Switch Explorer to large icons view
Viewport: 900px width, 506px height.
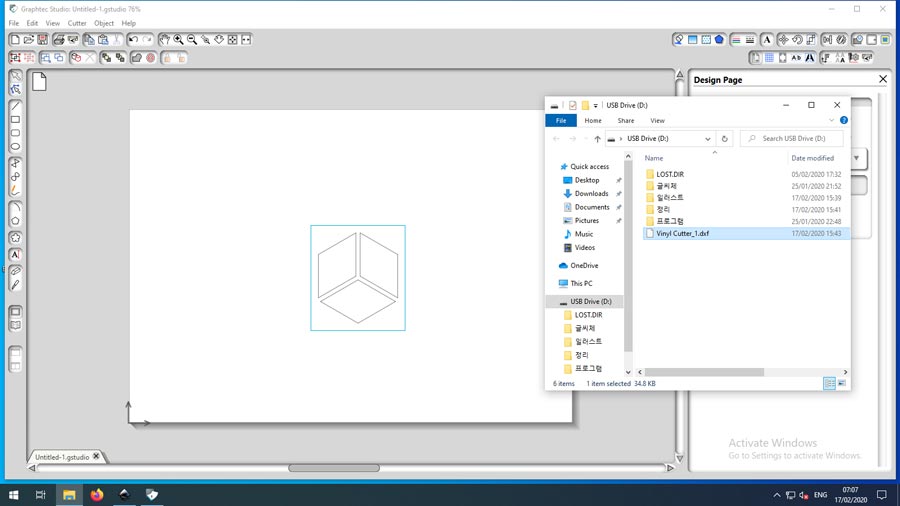tap(842, 383)
